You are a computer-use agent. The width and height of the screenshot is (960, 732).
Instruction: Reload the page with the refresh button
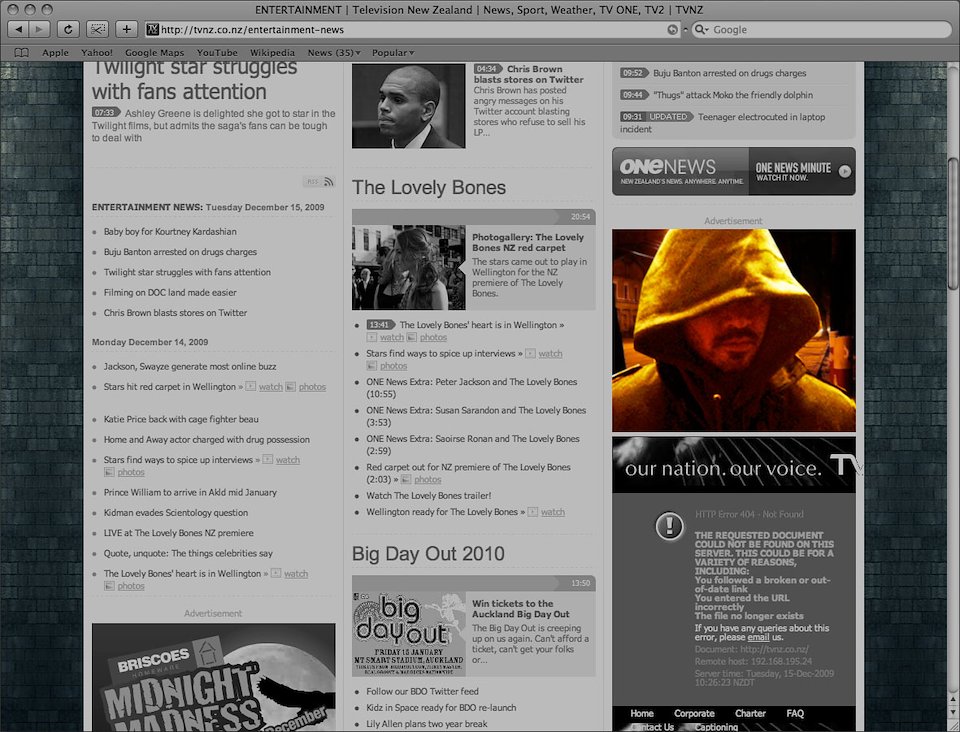(x=69, y=29)
